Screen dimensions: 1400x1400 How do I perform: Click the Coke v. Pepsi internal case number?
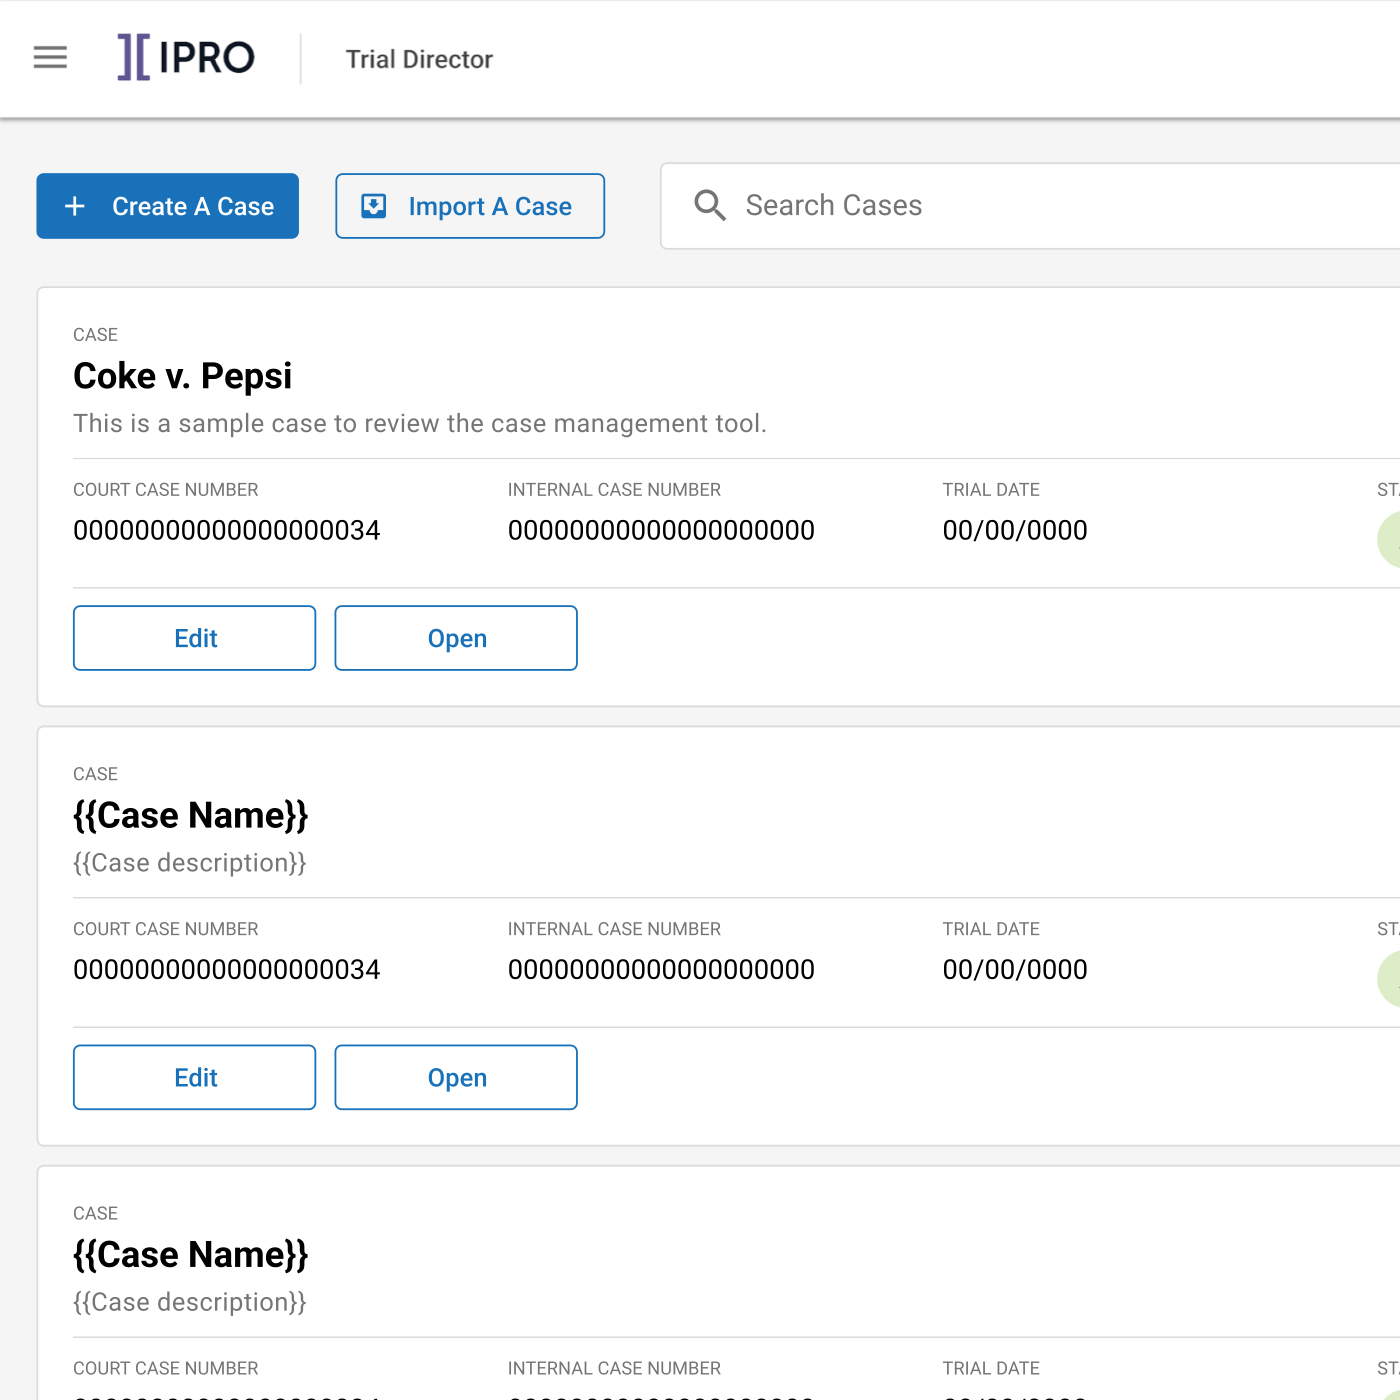pyautogui.click(x=661, y=530)
